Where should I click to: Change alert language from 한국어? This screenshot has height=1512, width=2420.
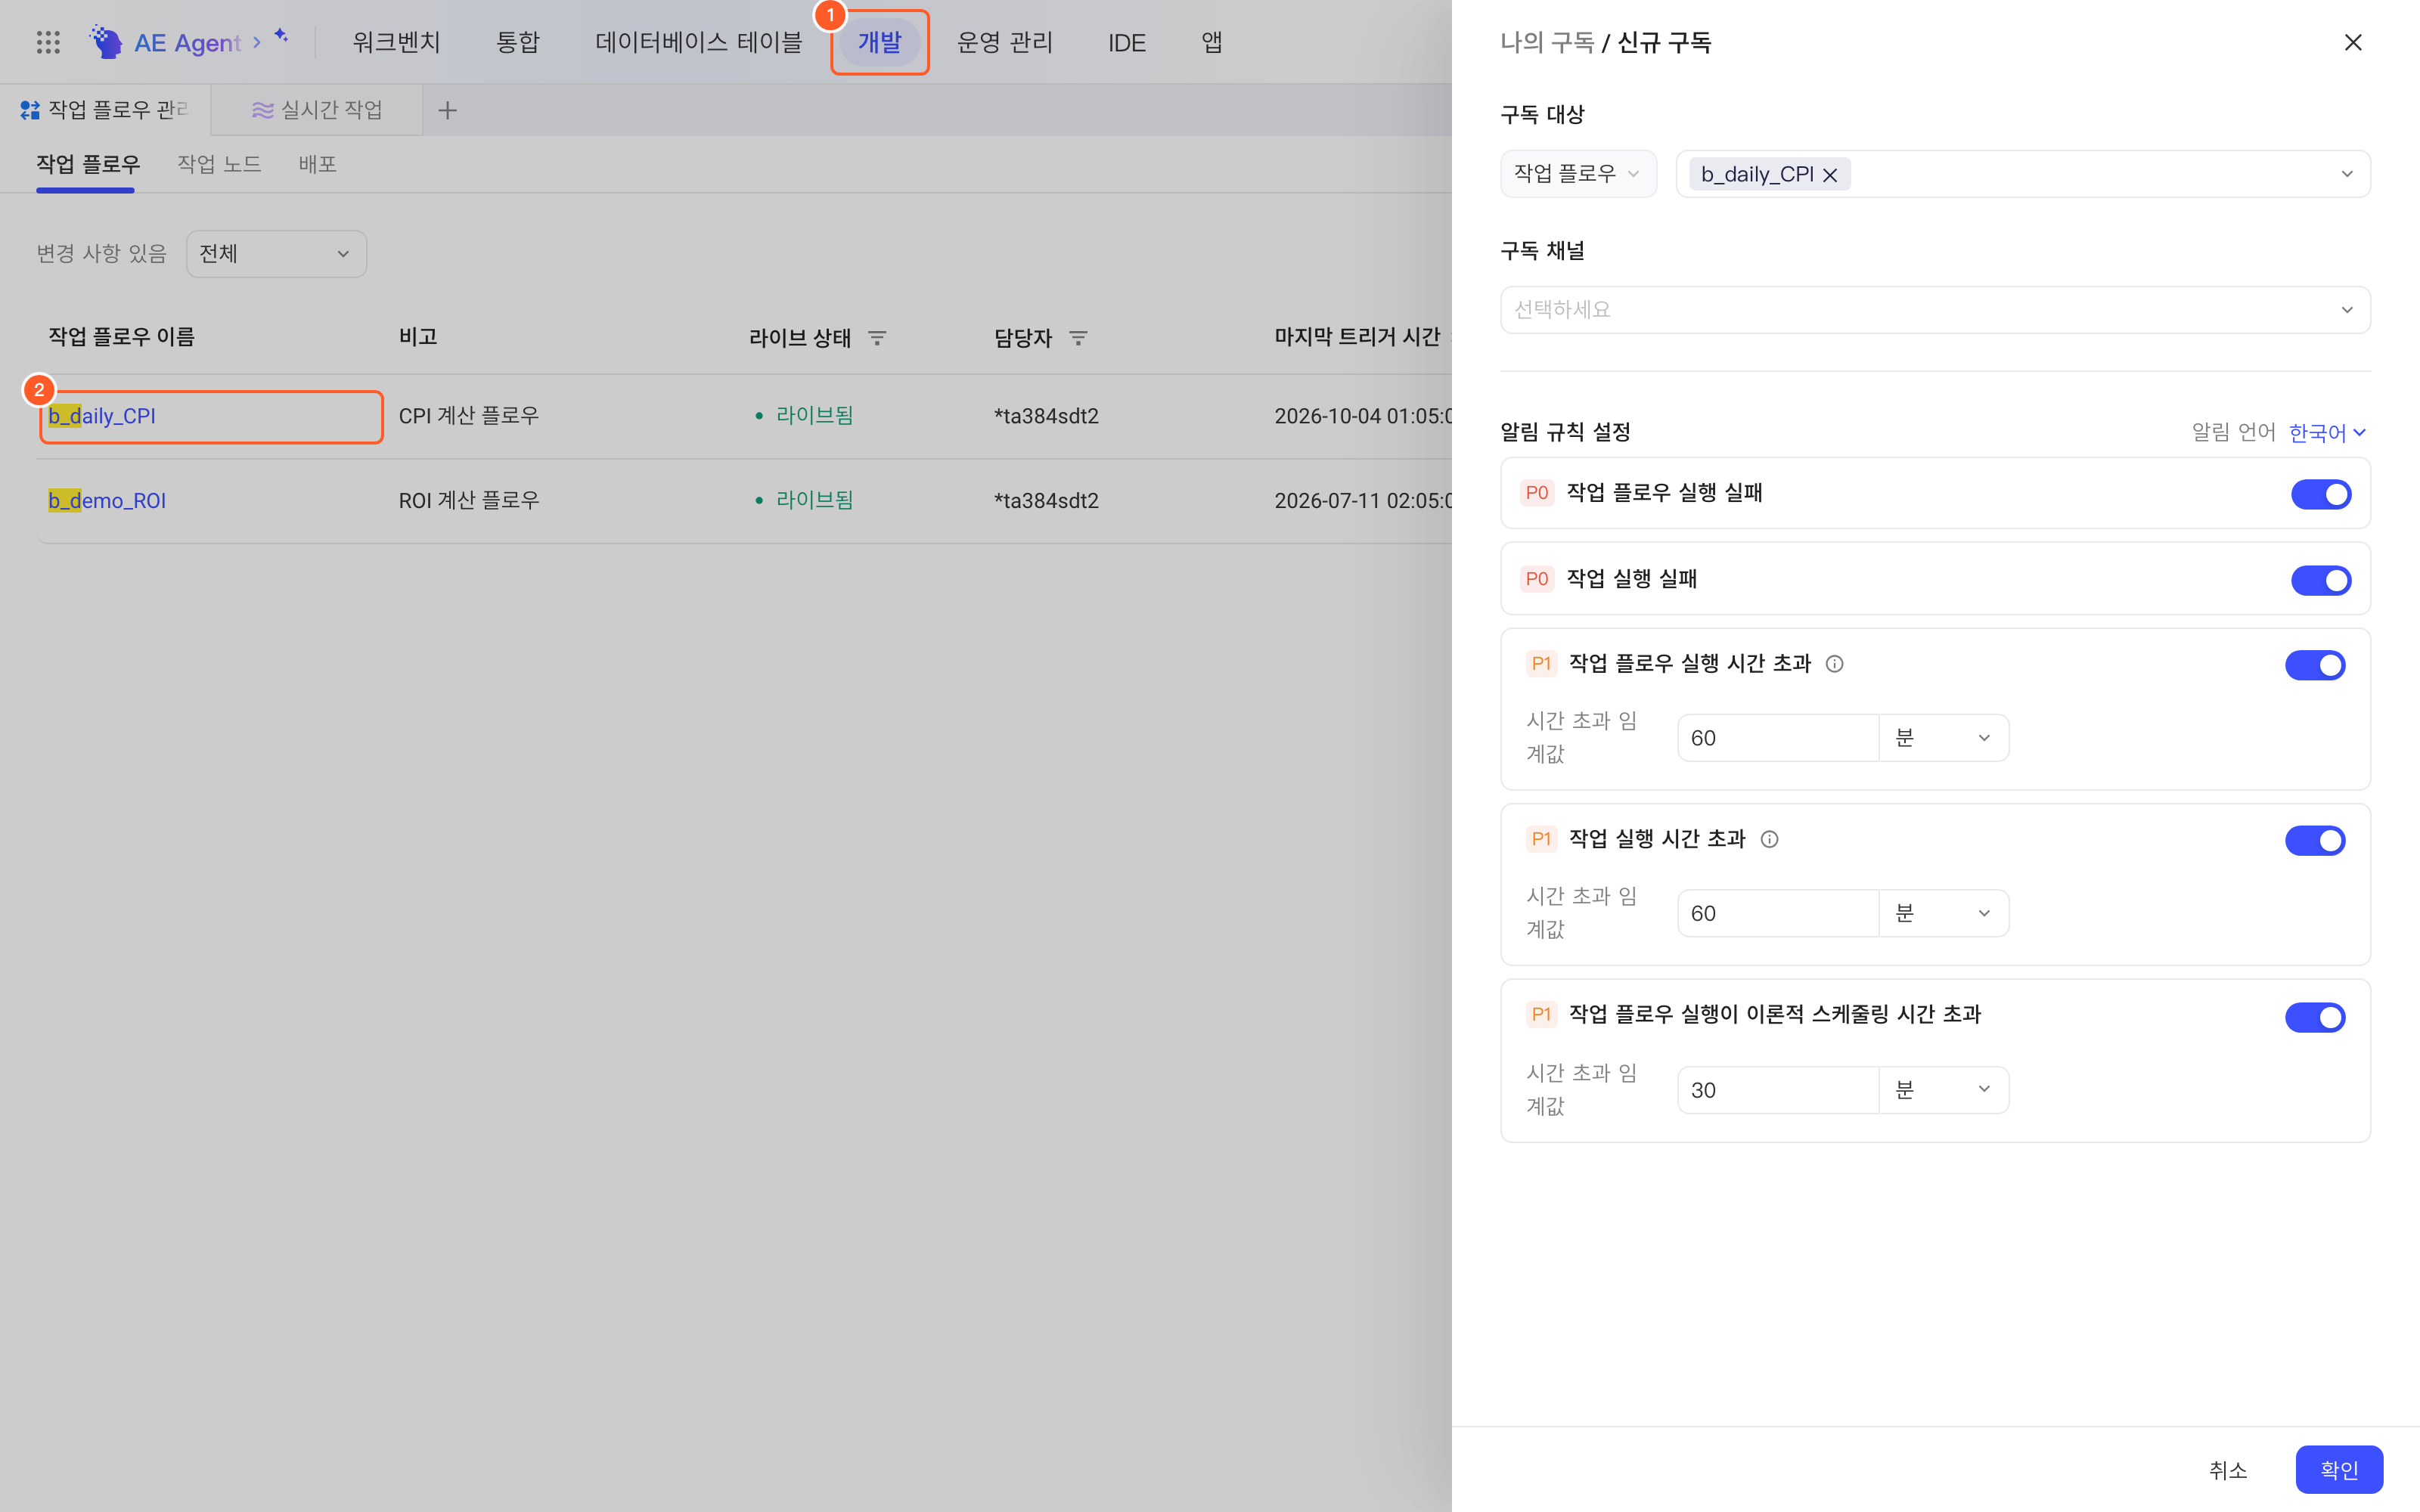pyautogui.click(x=2327, y=433)
